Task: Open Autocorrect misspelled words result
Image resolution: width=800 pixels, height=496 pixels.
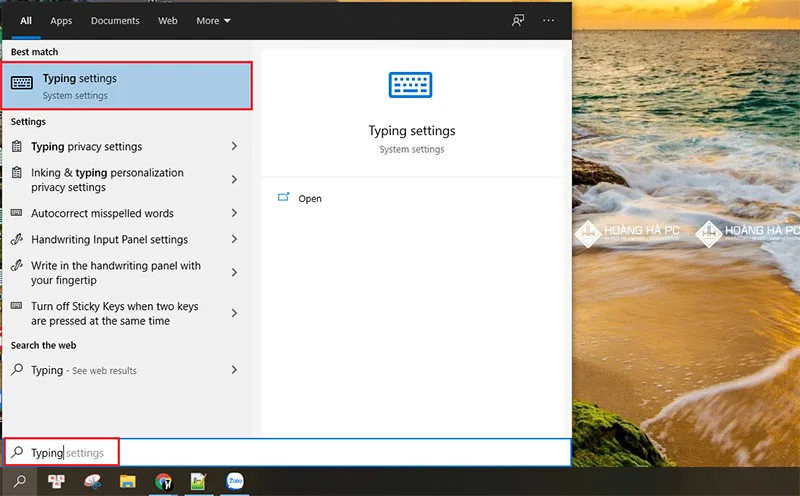Action: (125, 213)
